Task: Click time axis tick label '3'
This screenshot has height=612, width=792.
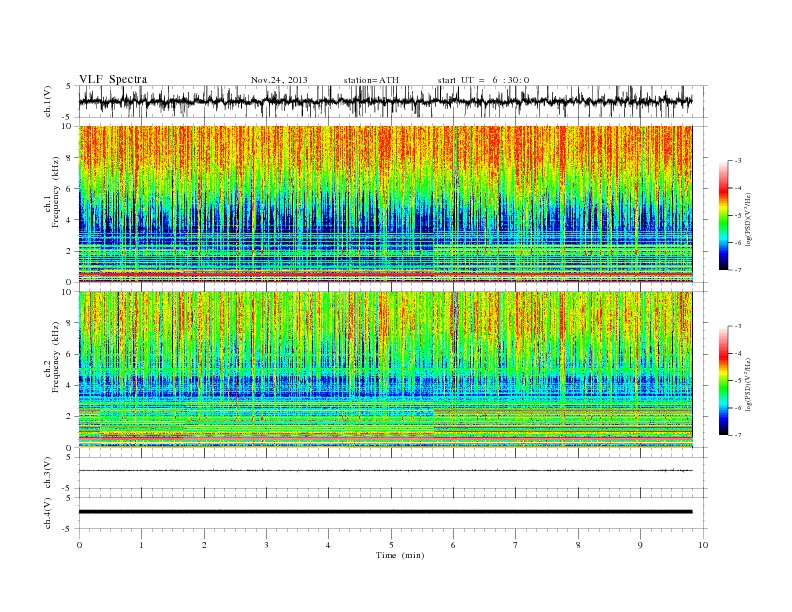Action: [266, 545]
